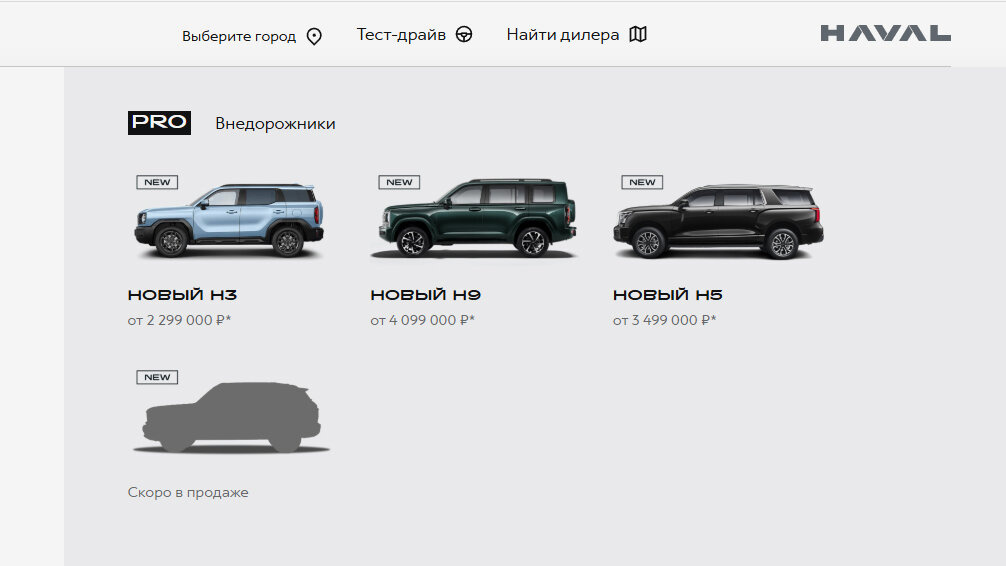Click the blue Новый H3 car image
This screenshot has width=1006, height=566.
[x=229, y=220]
